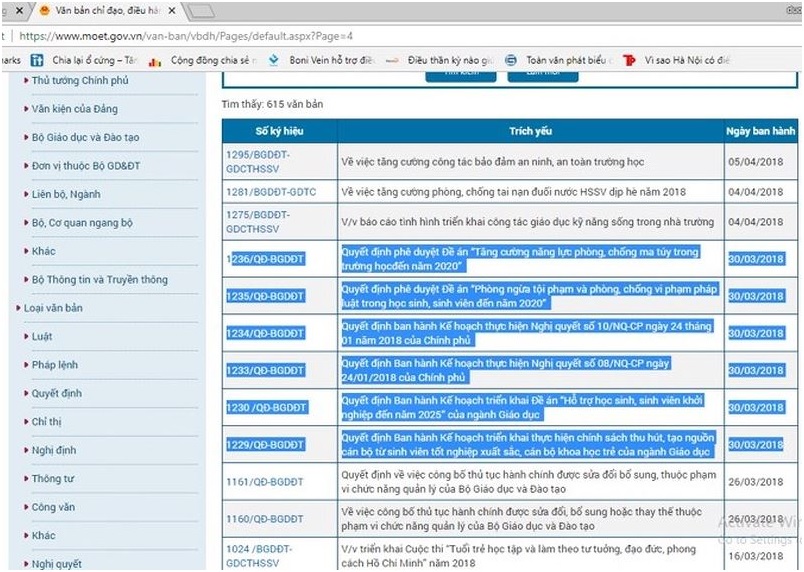The width and height of the screenshot is (804, 572).
Task: Open 'Toàn văn phát biểu' bookmark
Action: pos(559,60)
